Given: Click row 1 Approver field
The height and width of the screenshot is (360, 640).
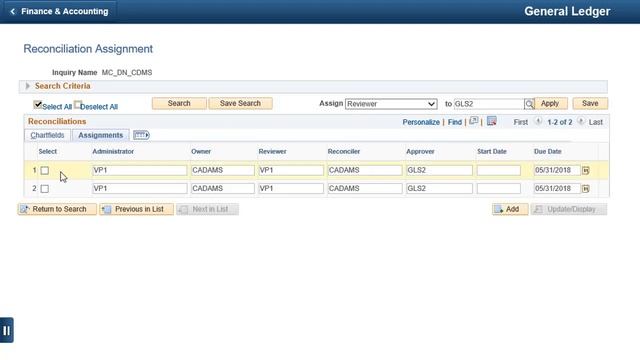Looking at the screenshot, I should (x=439, y=170).
